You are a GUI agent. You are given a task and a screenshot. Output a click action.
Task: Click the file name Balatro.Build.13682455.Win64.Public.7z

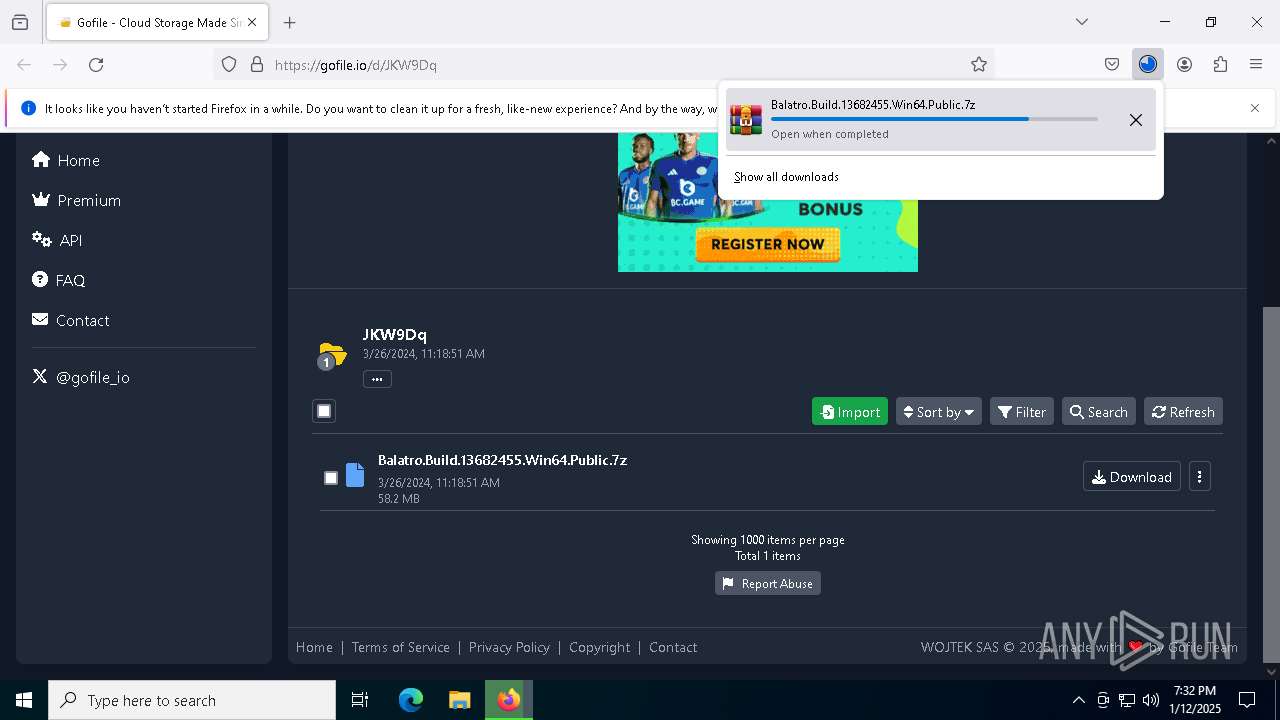[502, 460]
